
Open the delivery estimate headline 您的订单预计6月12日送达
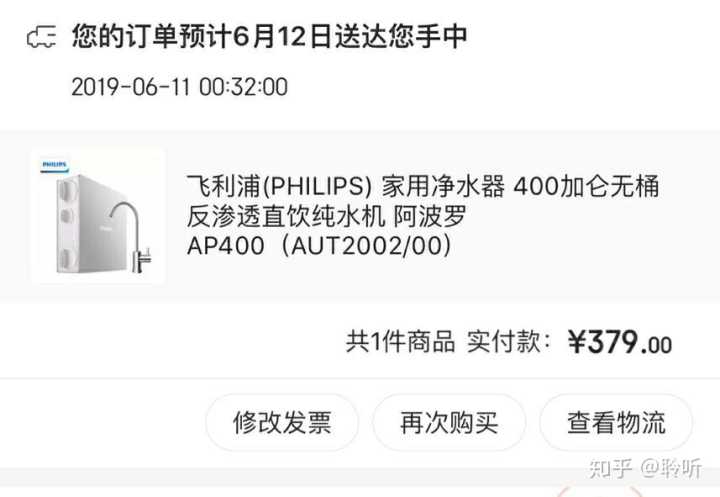(270, 36)
